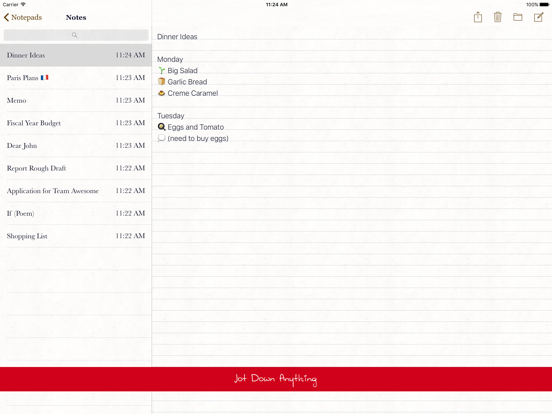
Task: Click the thought bubble emoji
Action: tap(161, 138)
